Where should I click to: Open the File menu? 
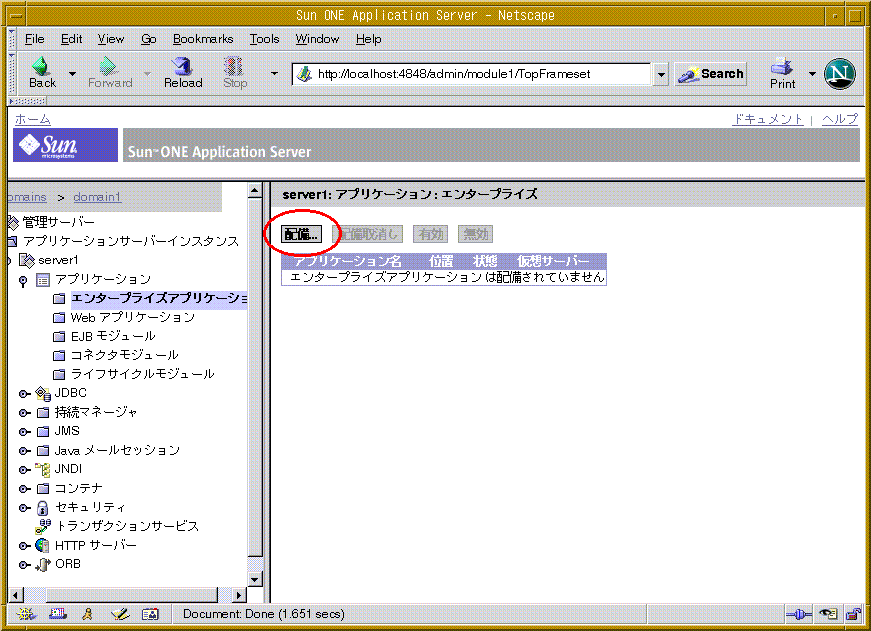34,39
